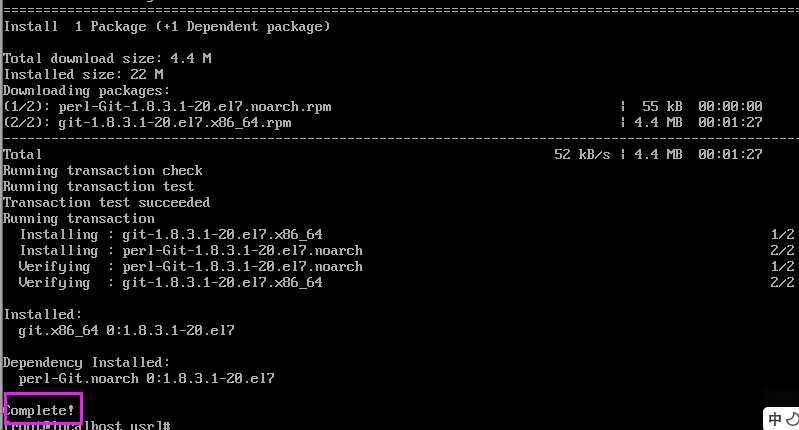Click the Running transaction check line
Screen dimensions: 799x430
pos(102,170)
